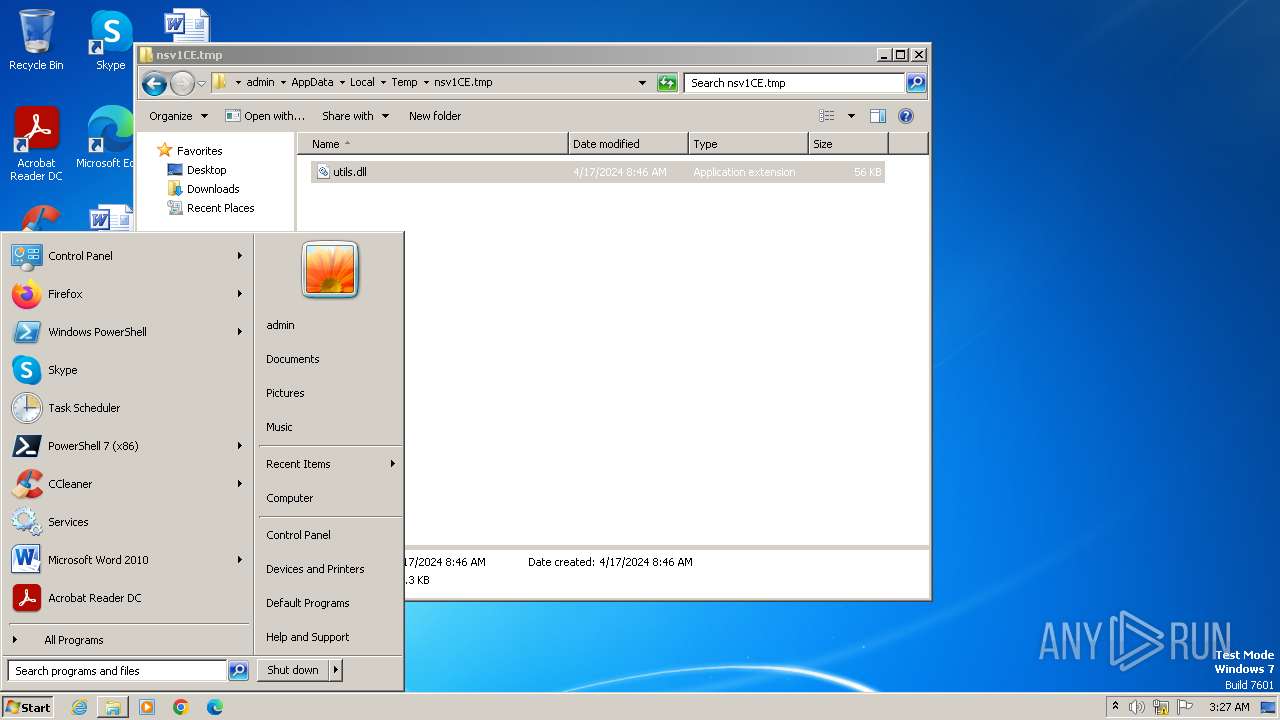Click Search programs and files field
Image resolution: width=1280 pixels, height=720 pixels.
pyautogui.click(x=118, y=671)
